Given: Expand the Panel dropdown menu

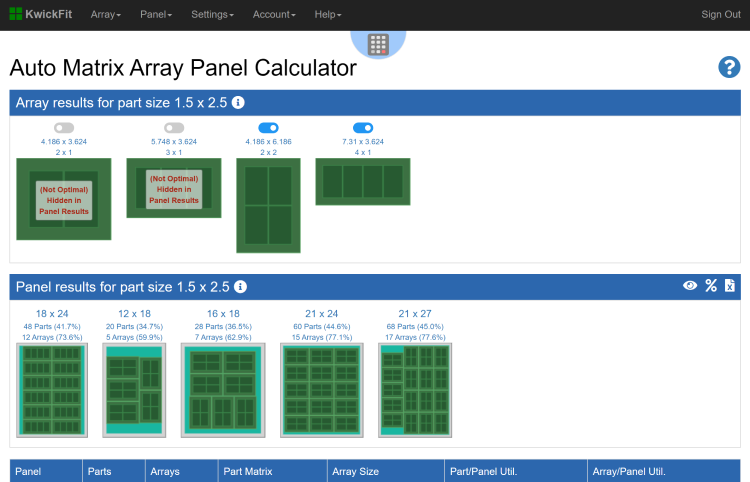Looking at the screenshot, I should tap(156, 15).
